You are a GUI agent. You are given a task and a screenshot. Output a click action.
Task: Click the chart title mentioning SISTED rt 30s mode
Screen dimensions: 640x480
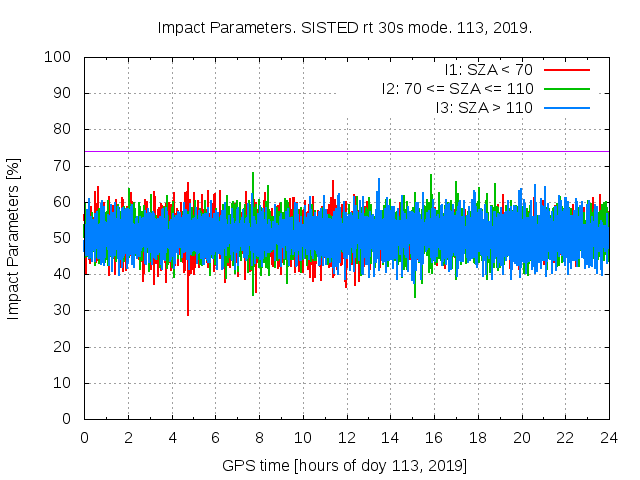point(344,27)
